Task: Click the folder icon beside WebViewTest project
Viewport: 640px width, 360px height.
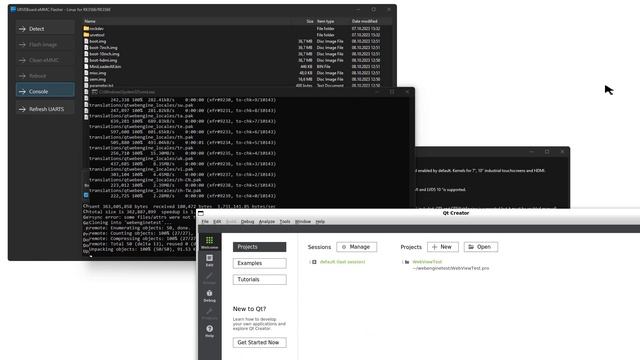Action: pyautogui.click(x=407, y=262)
